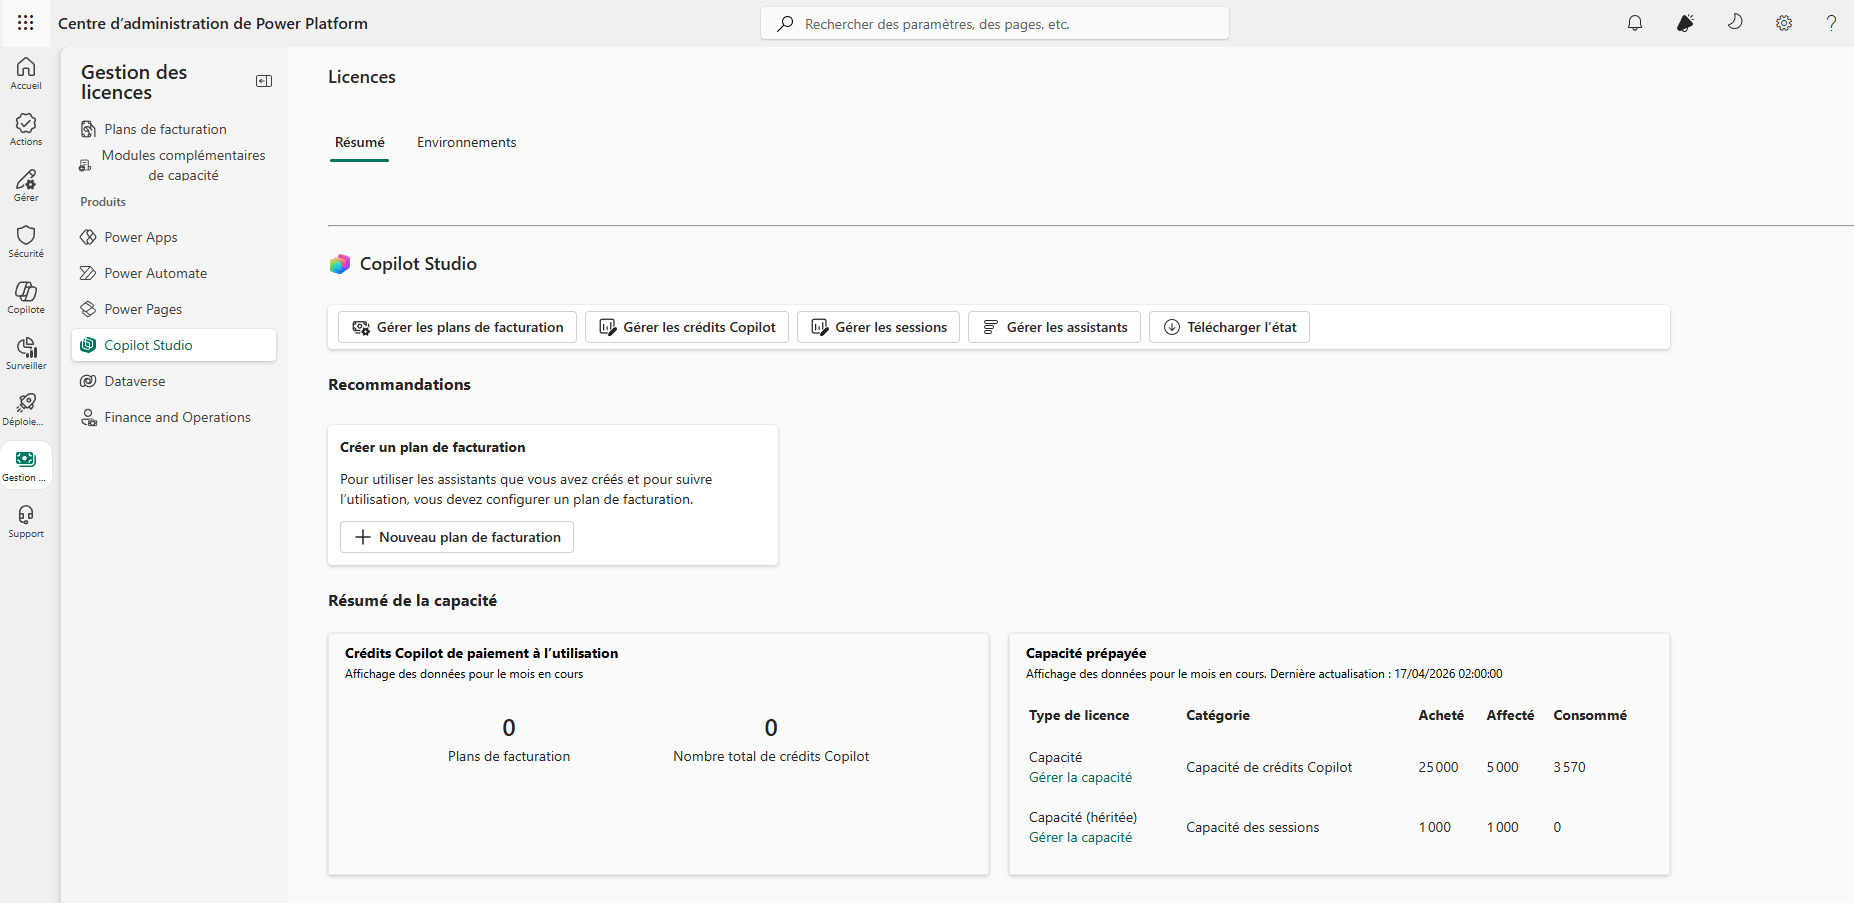Select Power Automate in the products list

pos(155,273)
